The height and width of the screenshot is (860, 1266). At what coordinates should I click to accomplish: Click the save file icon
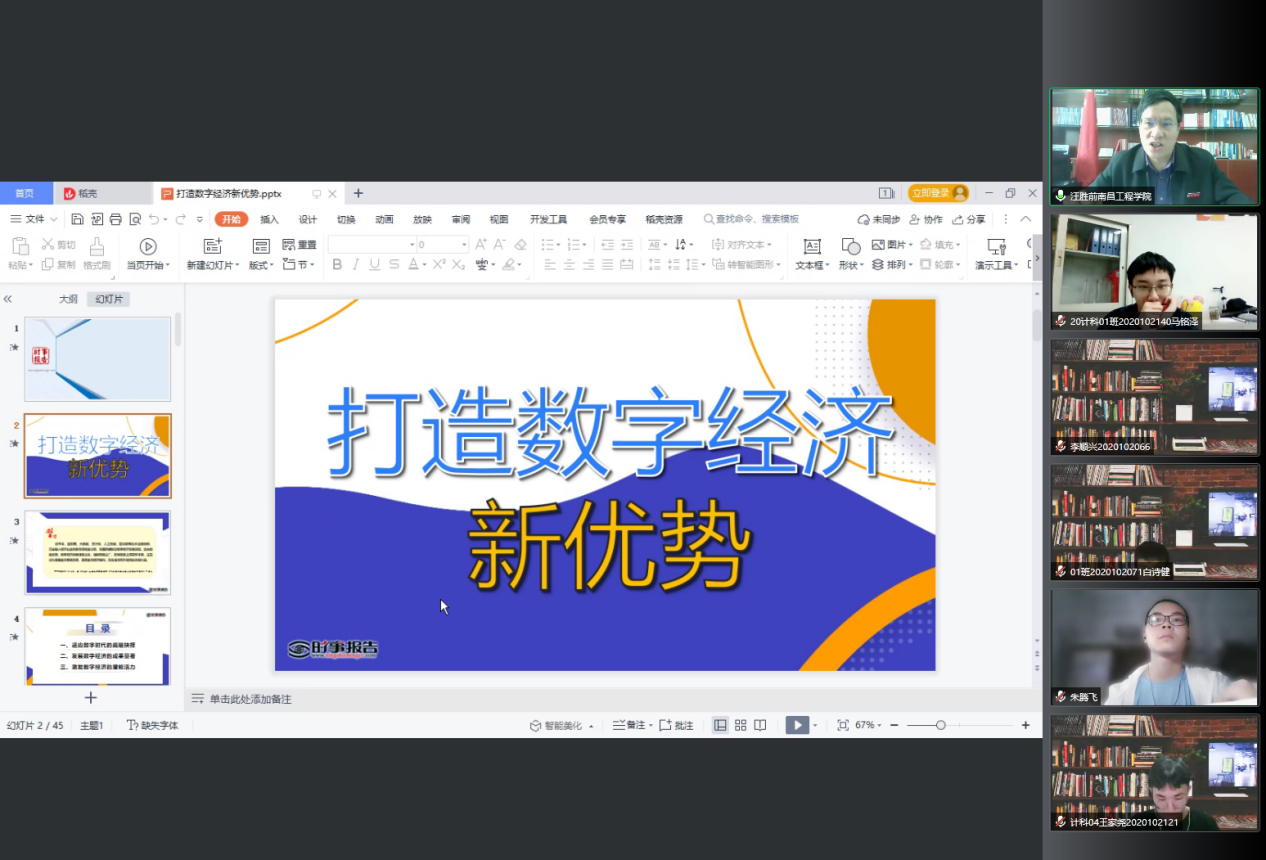click(x=78, y=219)
